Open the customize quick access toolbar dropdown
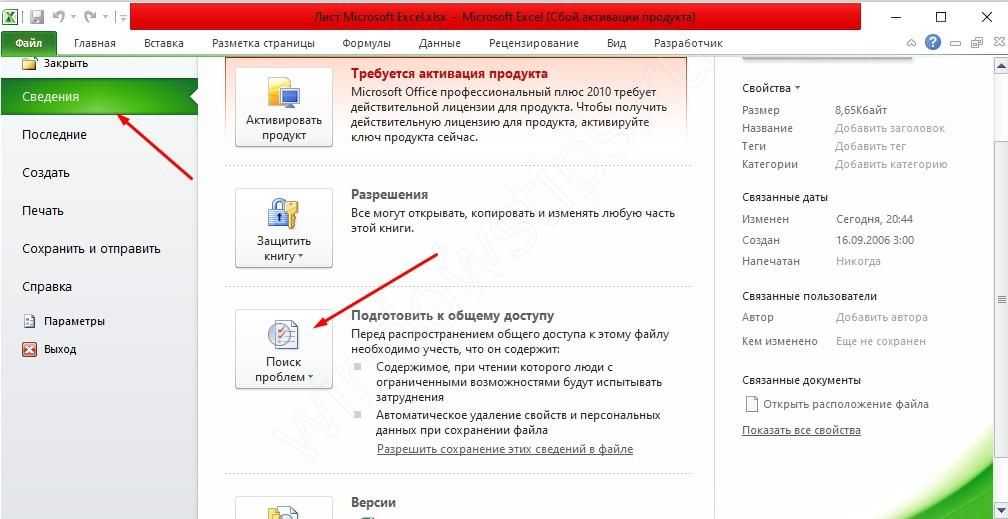This screenshot has width=1008, height=519. tap(121, 18)
